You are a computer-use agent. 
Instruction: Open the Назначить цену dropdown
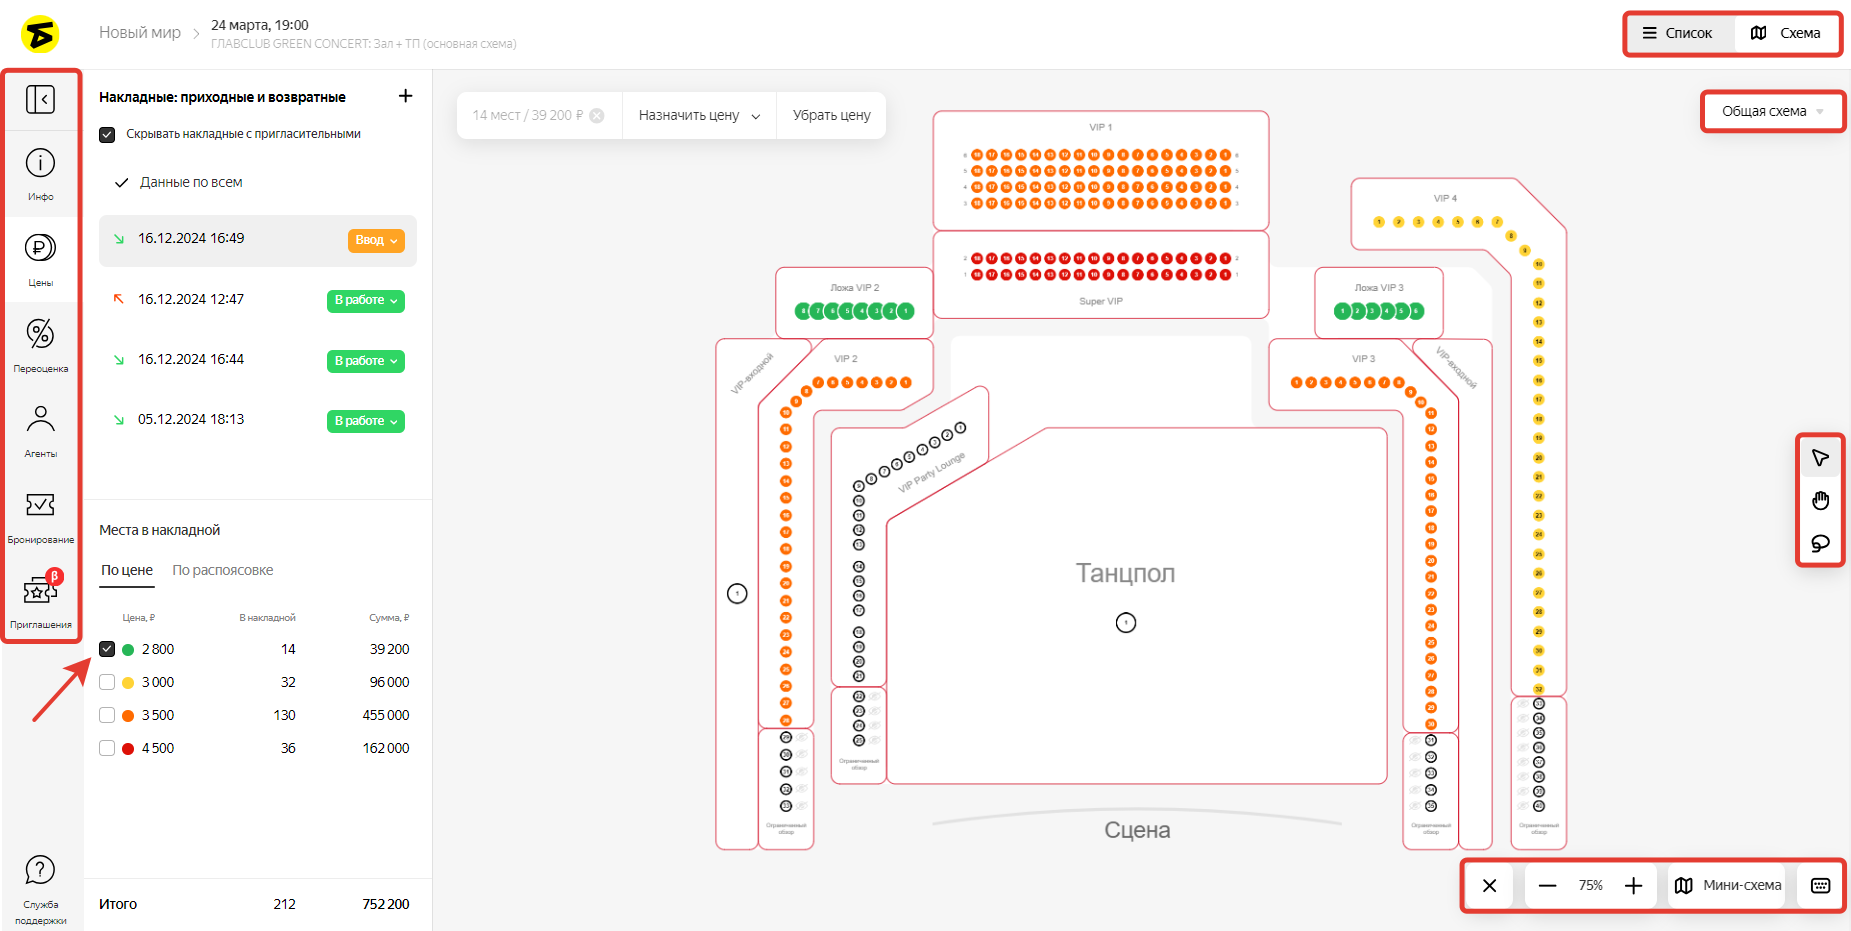(x=699, y=115)
